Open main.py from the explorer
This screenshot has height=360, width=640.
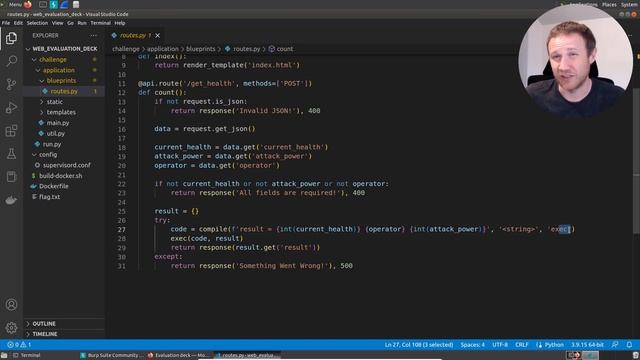point(58,123)
